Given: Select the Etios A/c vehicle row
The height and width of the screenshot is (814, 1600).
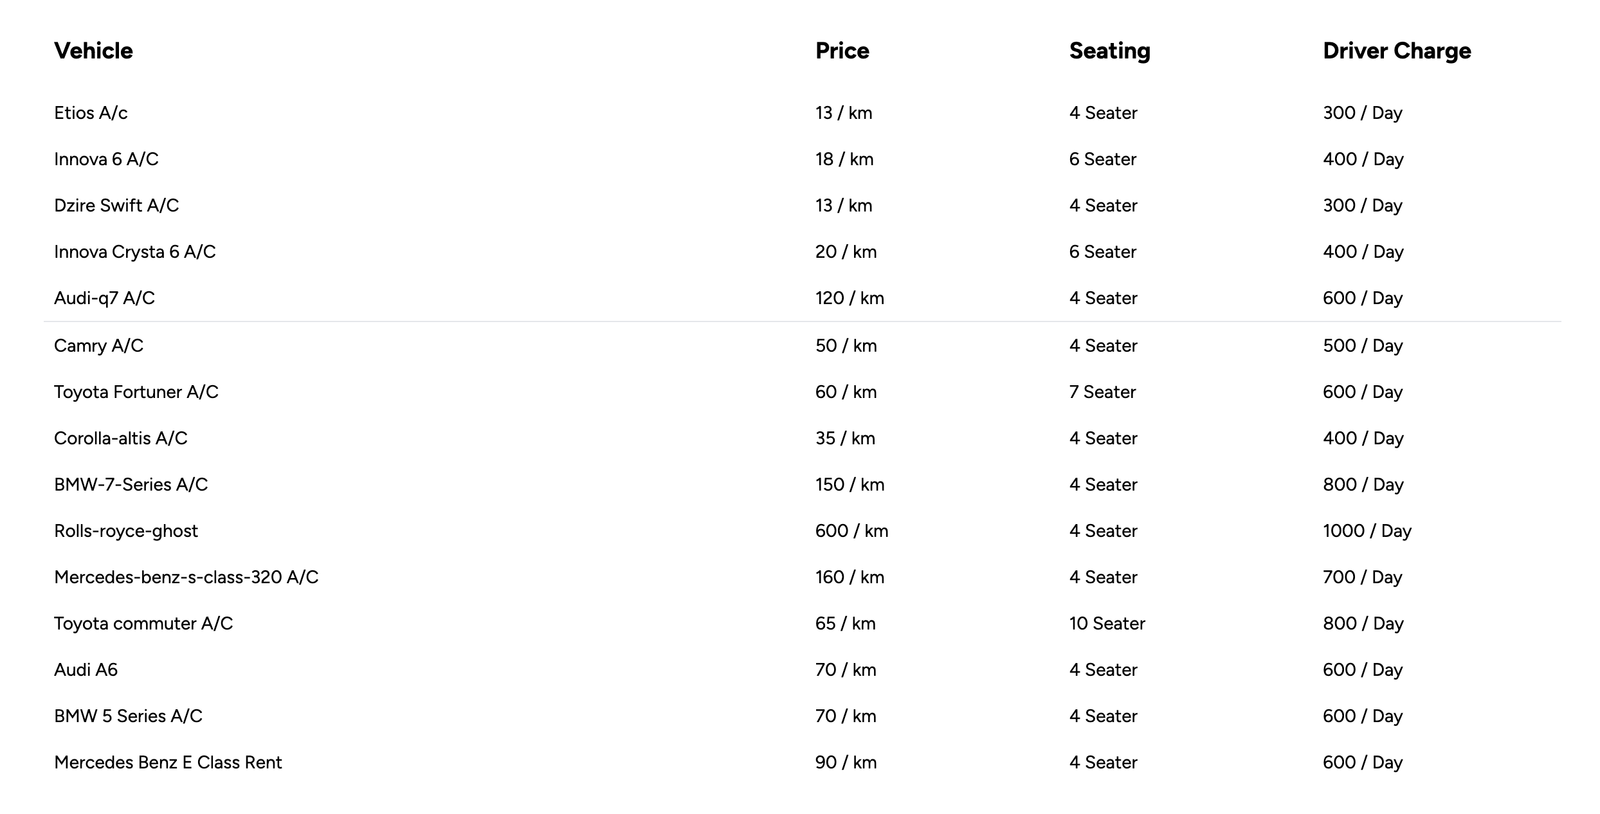Looking at the screenshot, I should coord(91,113).
